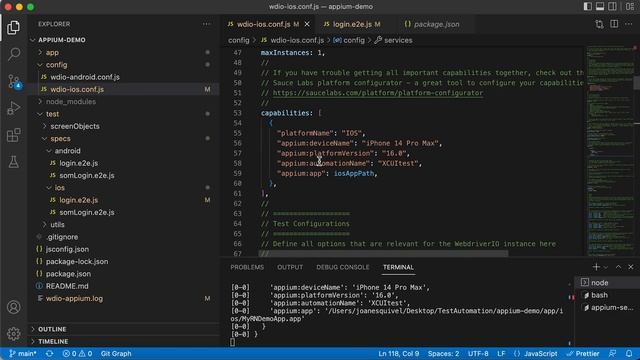Viewport: 640px width, 360px height.
Task: Toggle bottom panel layout icon
Action: pyautogui.click(x=600, y=7)
